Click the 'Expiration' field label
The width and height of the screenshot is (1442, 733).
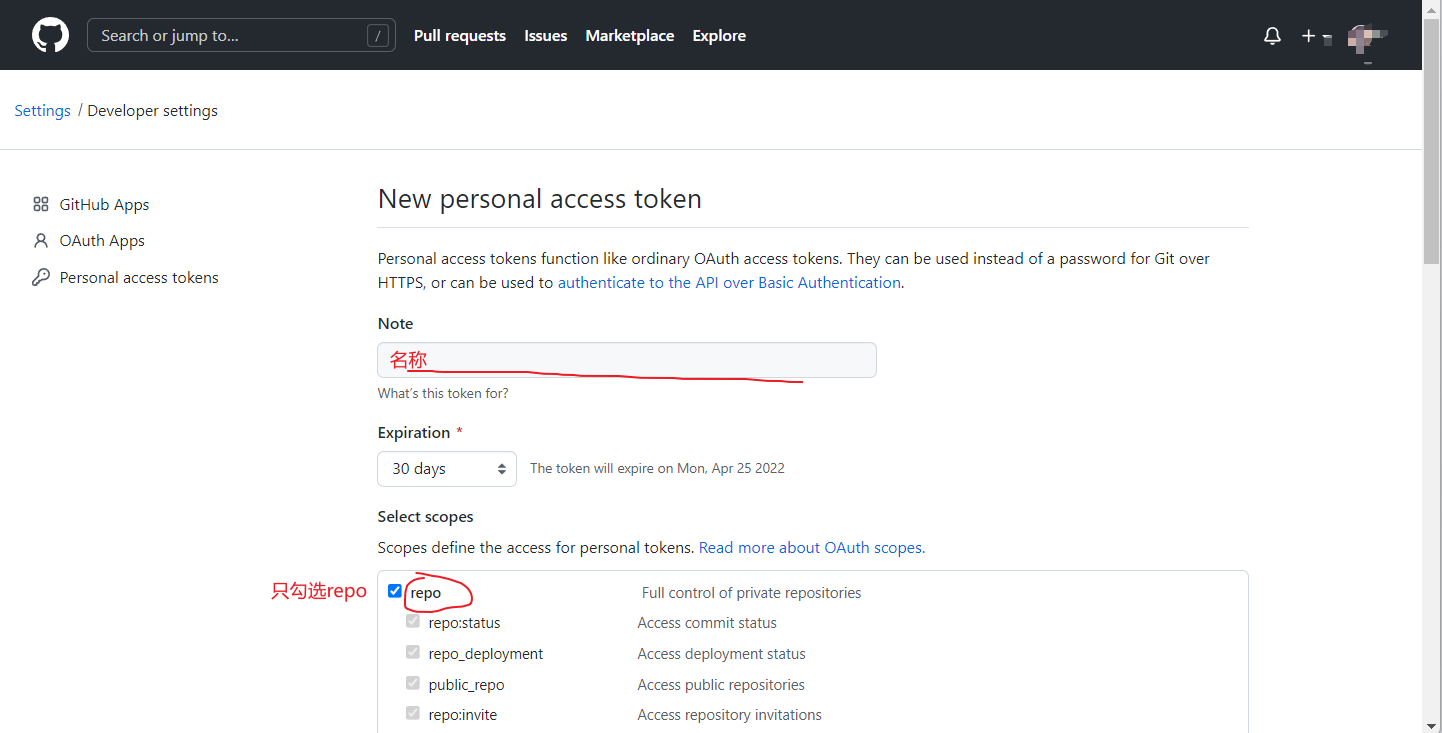click(414, 433)
